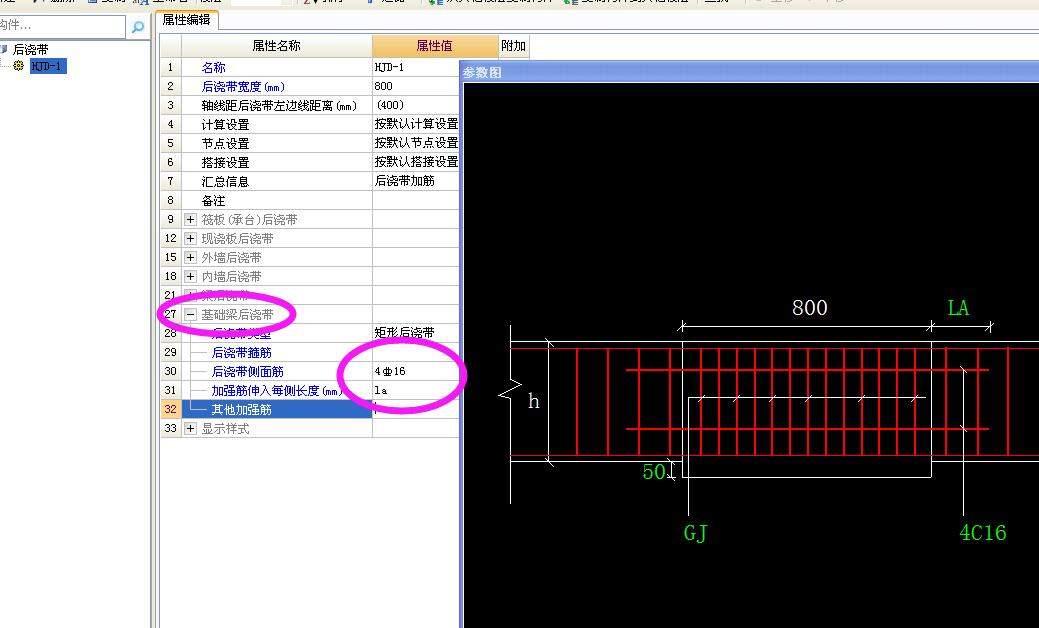The image size is (1039, 628).
Task: Click the 附加 column header
Action: [514, 46]
